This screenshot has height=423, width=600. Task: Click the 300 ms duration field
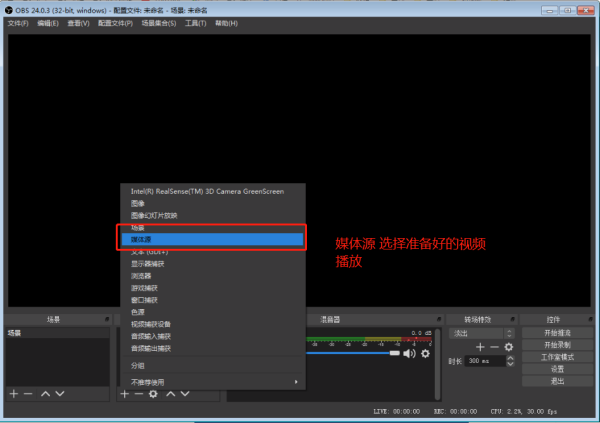click(485, 361)
